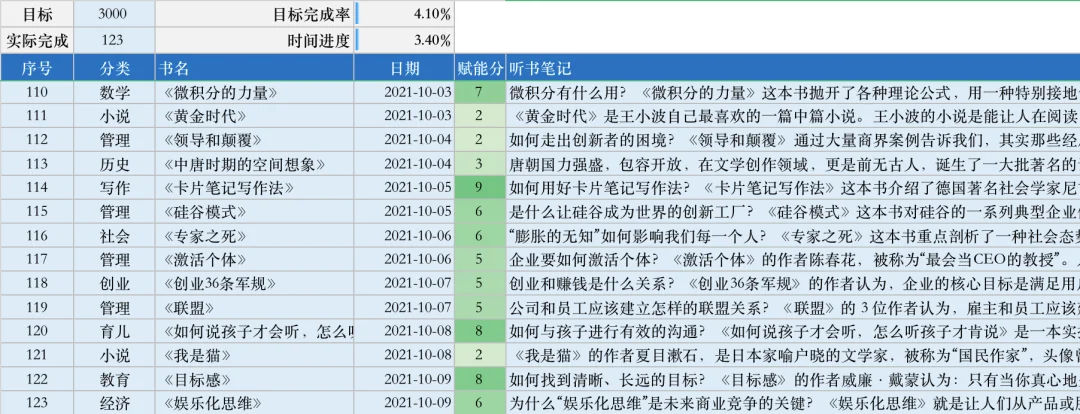Open note starting 唐朝国力强盛
Viewport: 1080px width, 414px height.
click(793, 165)
